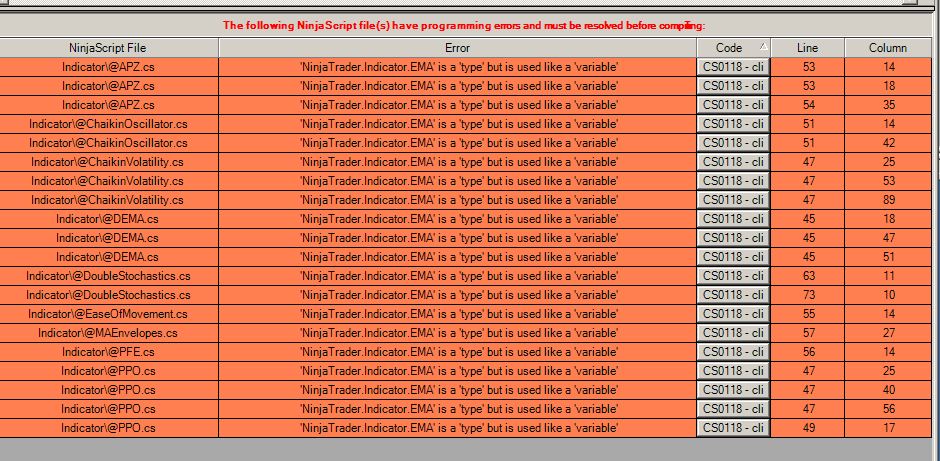The width and height of the screenshot is (940, 461).
Task: Open CS0118 button for @ChaikinOscillator.cs column 42
Action: tap(733, 143)
